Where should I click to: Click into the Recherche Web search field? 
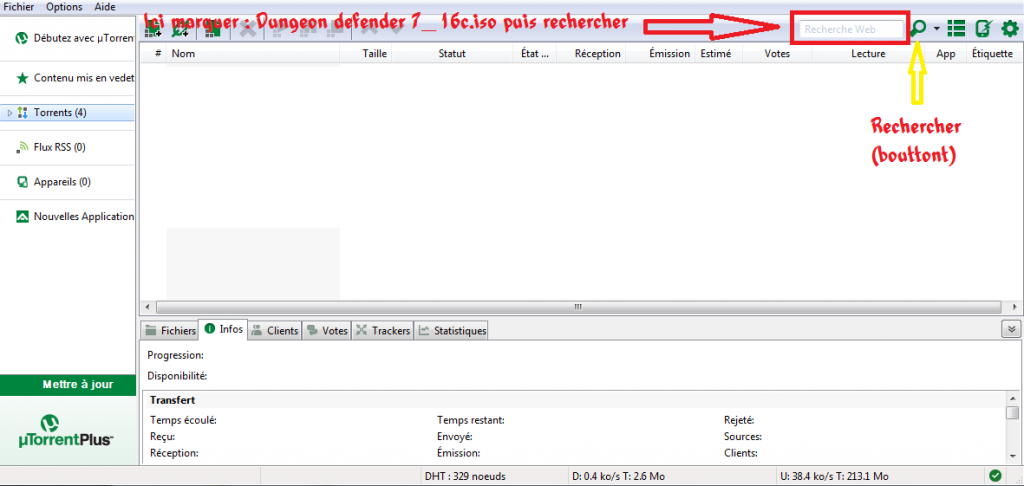(852, 29)
